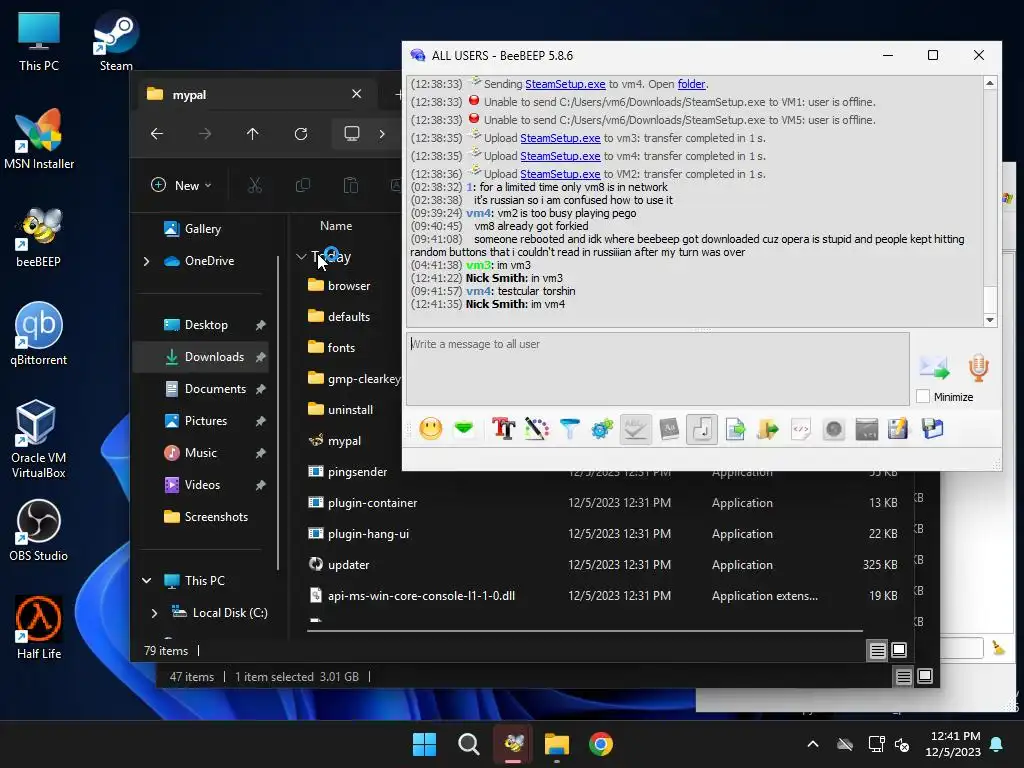Screen dimensions: 1024x768
Task: Open Chrome from the taskbar
Action: coord(601,744)
